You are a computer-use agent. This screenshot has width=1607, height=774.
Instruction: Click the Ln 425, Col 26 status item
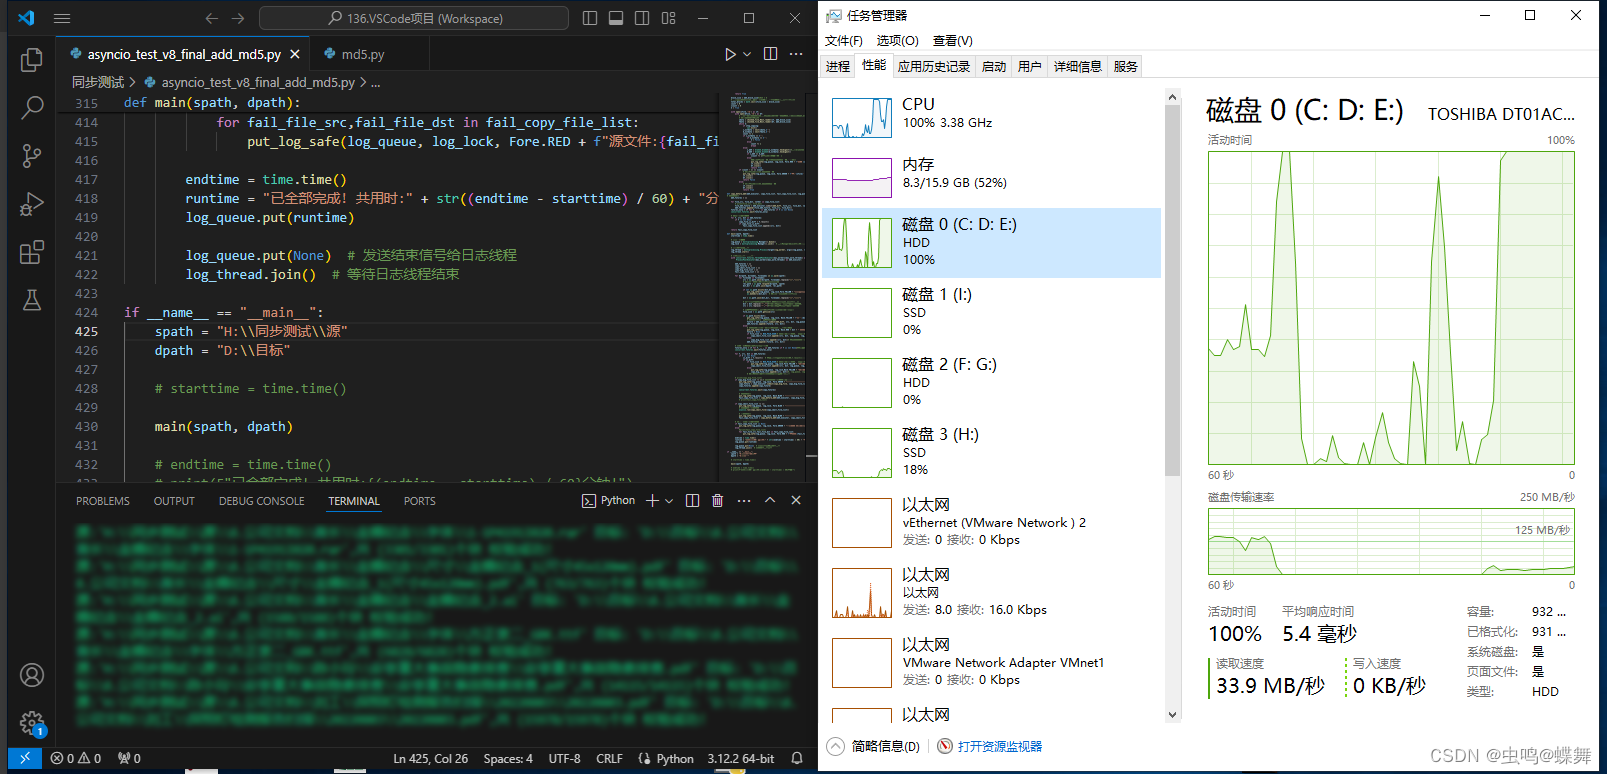[430, 759]
